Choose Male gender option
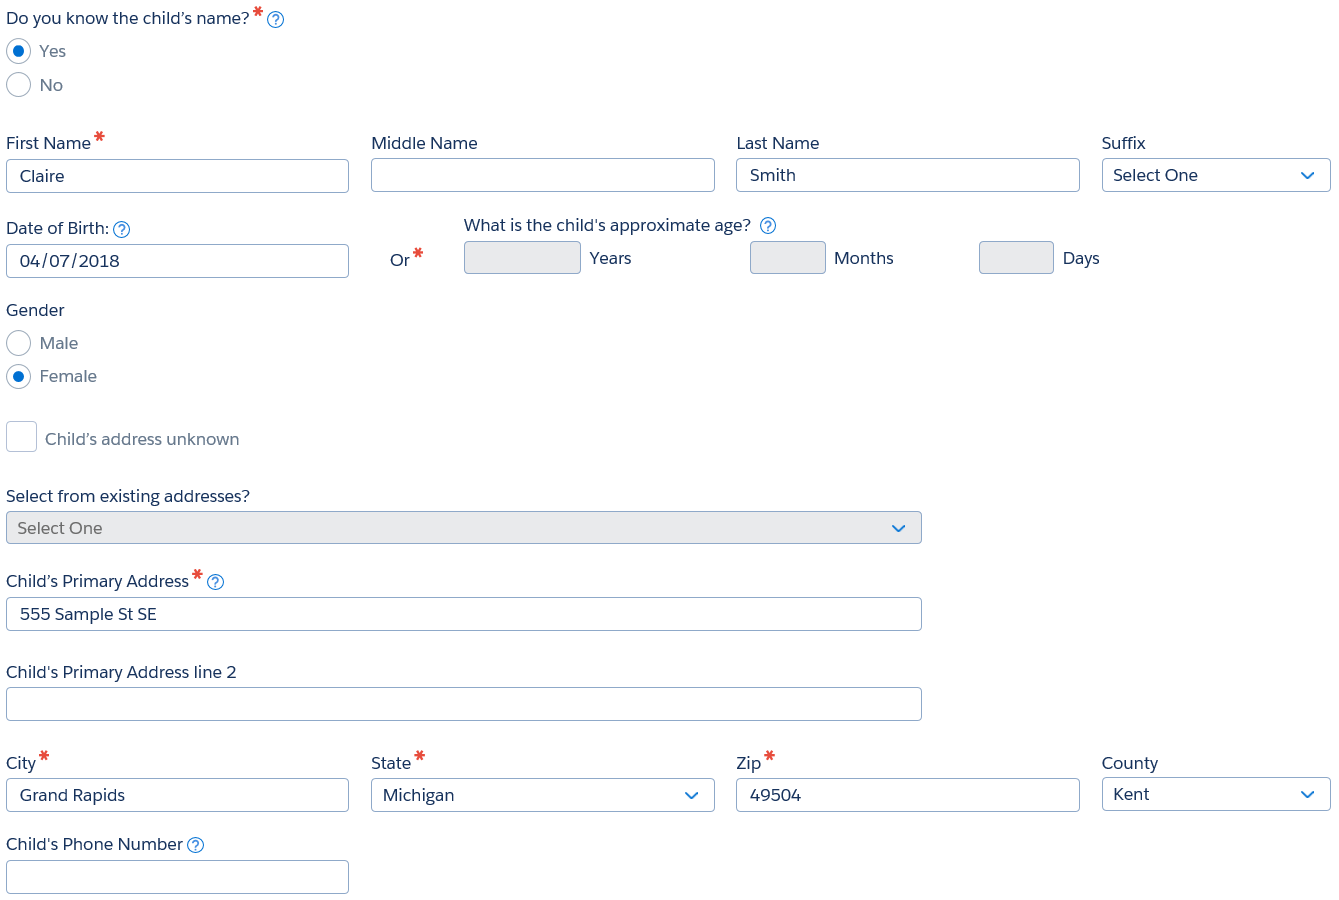This screenshot has height=900, width=1339. click(18, 343)
